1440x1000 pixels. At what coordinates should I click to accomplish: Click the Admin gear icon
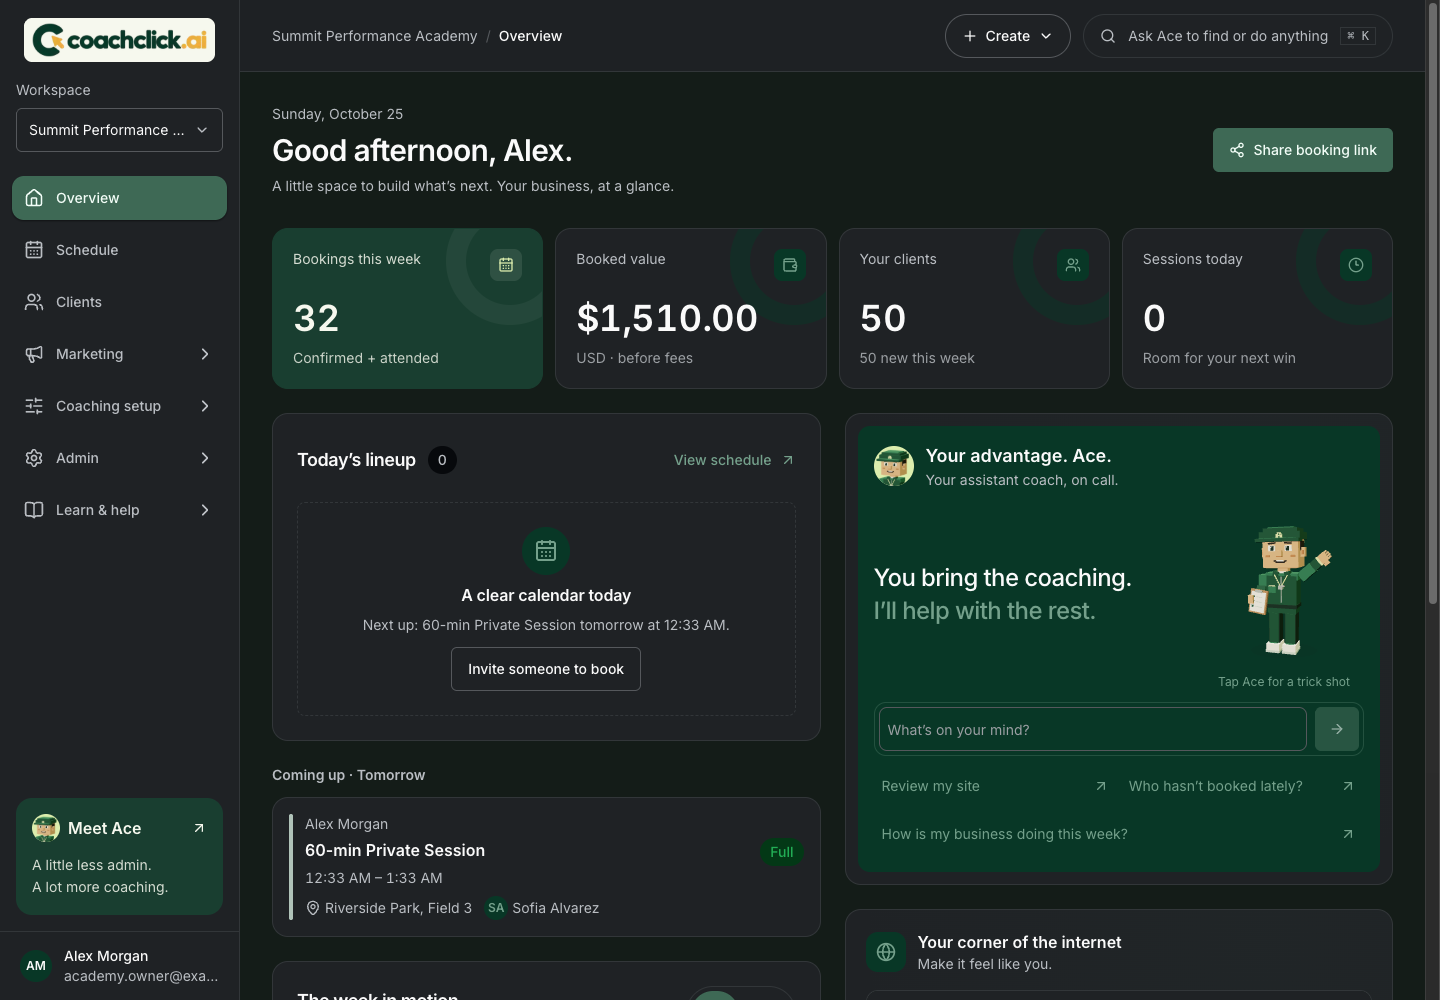pyautogui.click(x=34, y=458)
